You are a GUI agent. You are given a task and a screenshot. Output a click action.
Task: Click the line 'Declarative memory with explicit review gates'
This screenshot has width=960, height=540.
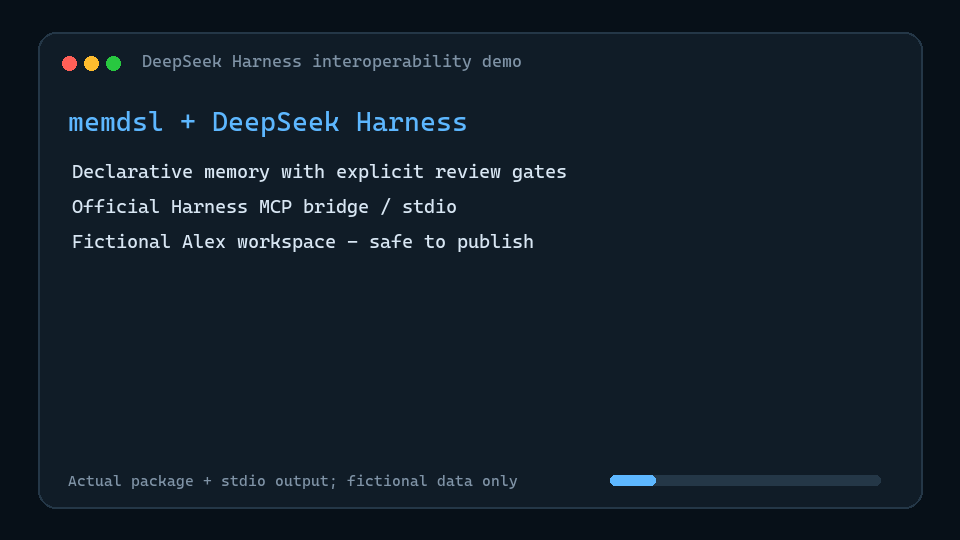click(x=319, y=172)
